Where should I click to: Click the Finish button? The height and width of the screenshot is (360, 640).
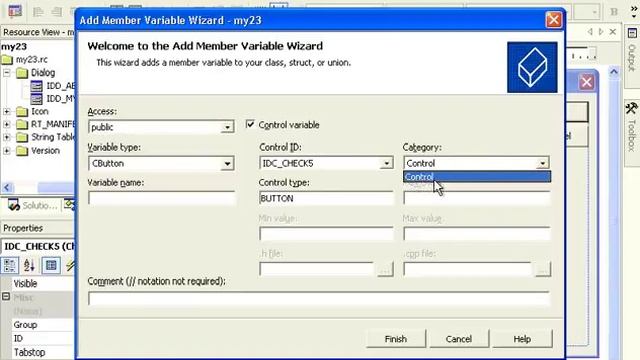[396, 339]
